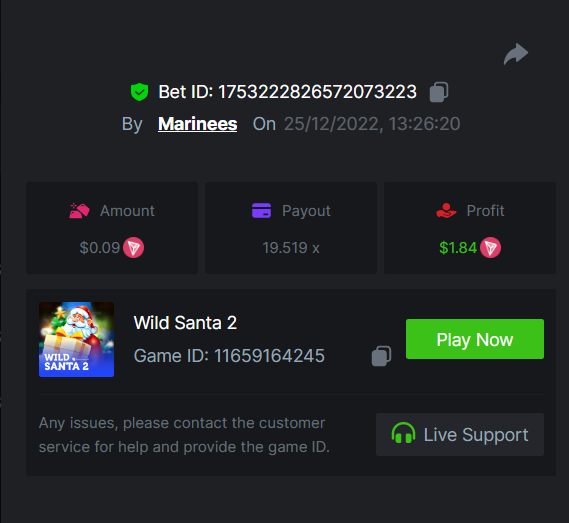The image size is (569, 523).
Task: Click the share arrow icon
Action: tap(516, 54)
